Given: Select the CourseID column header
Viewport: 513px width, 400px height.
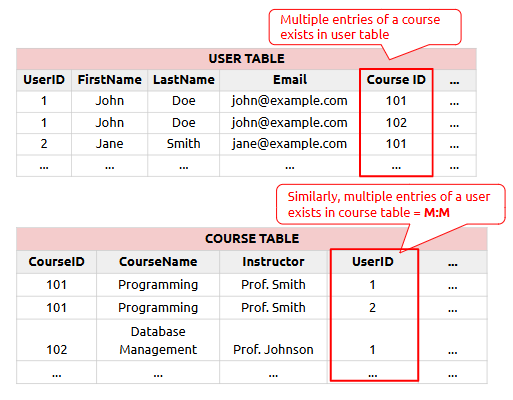Looking at the screenshot, I should pyautogui.click(x=57, y=262).
